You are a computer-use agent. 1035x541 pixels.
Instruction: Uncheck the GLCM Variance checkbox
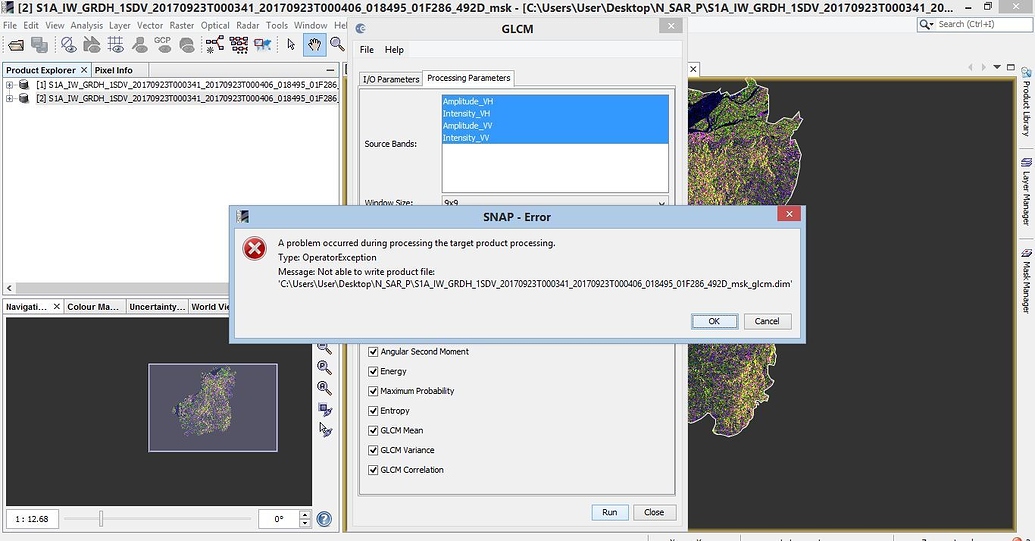coord(373,451)
